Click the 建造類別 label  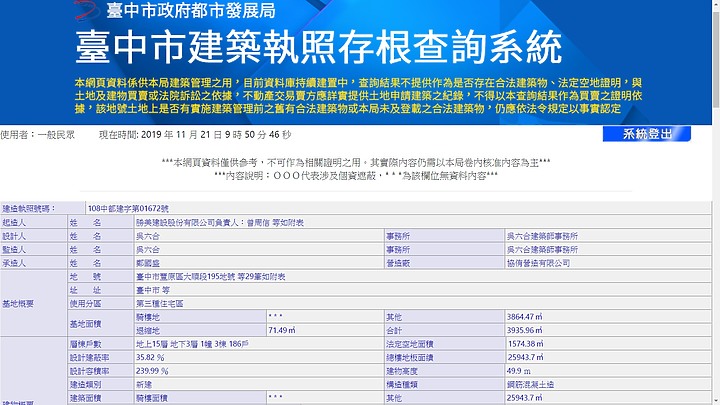(x=85, y=384)
